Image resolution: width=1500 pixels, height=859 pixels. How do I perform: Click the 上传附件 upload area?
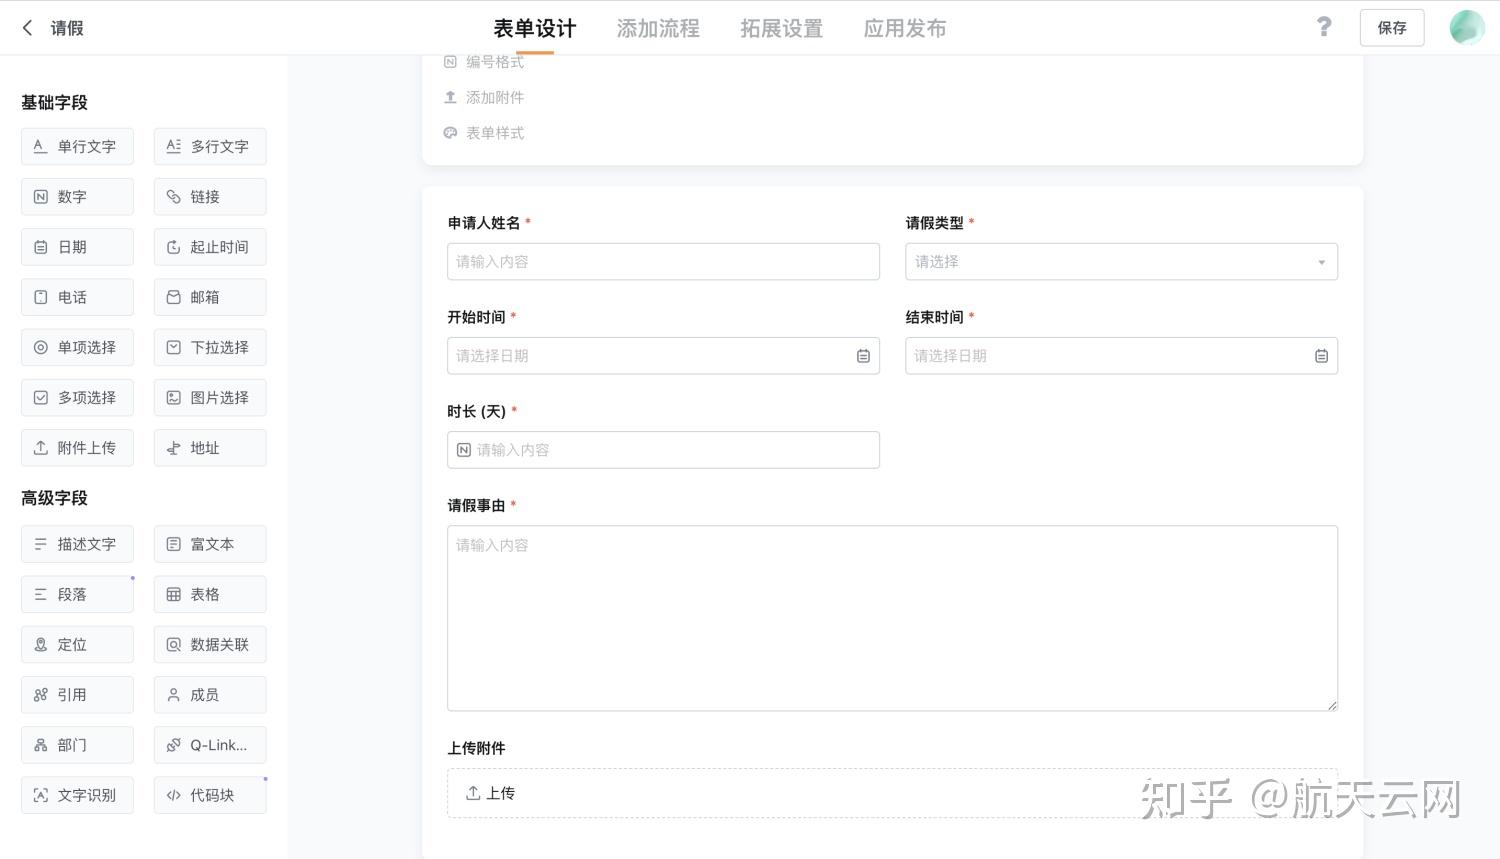pos(892,793)
